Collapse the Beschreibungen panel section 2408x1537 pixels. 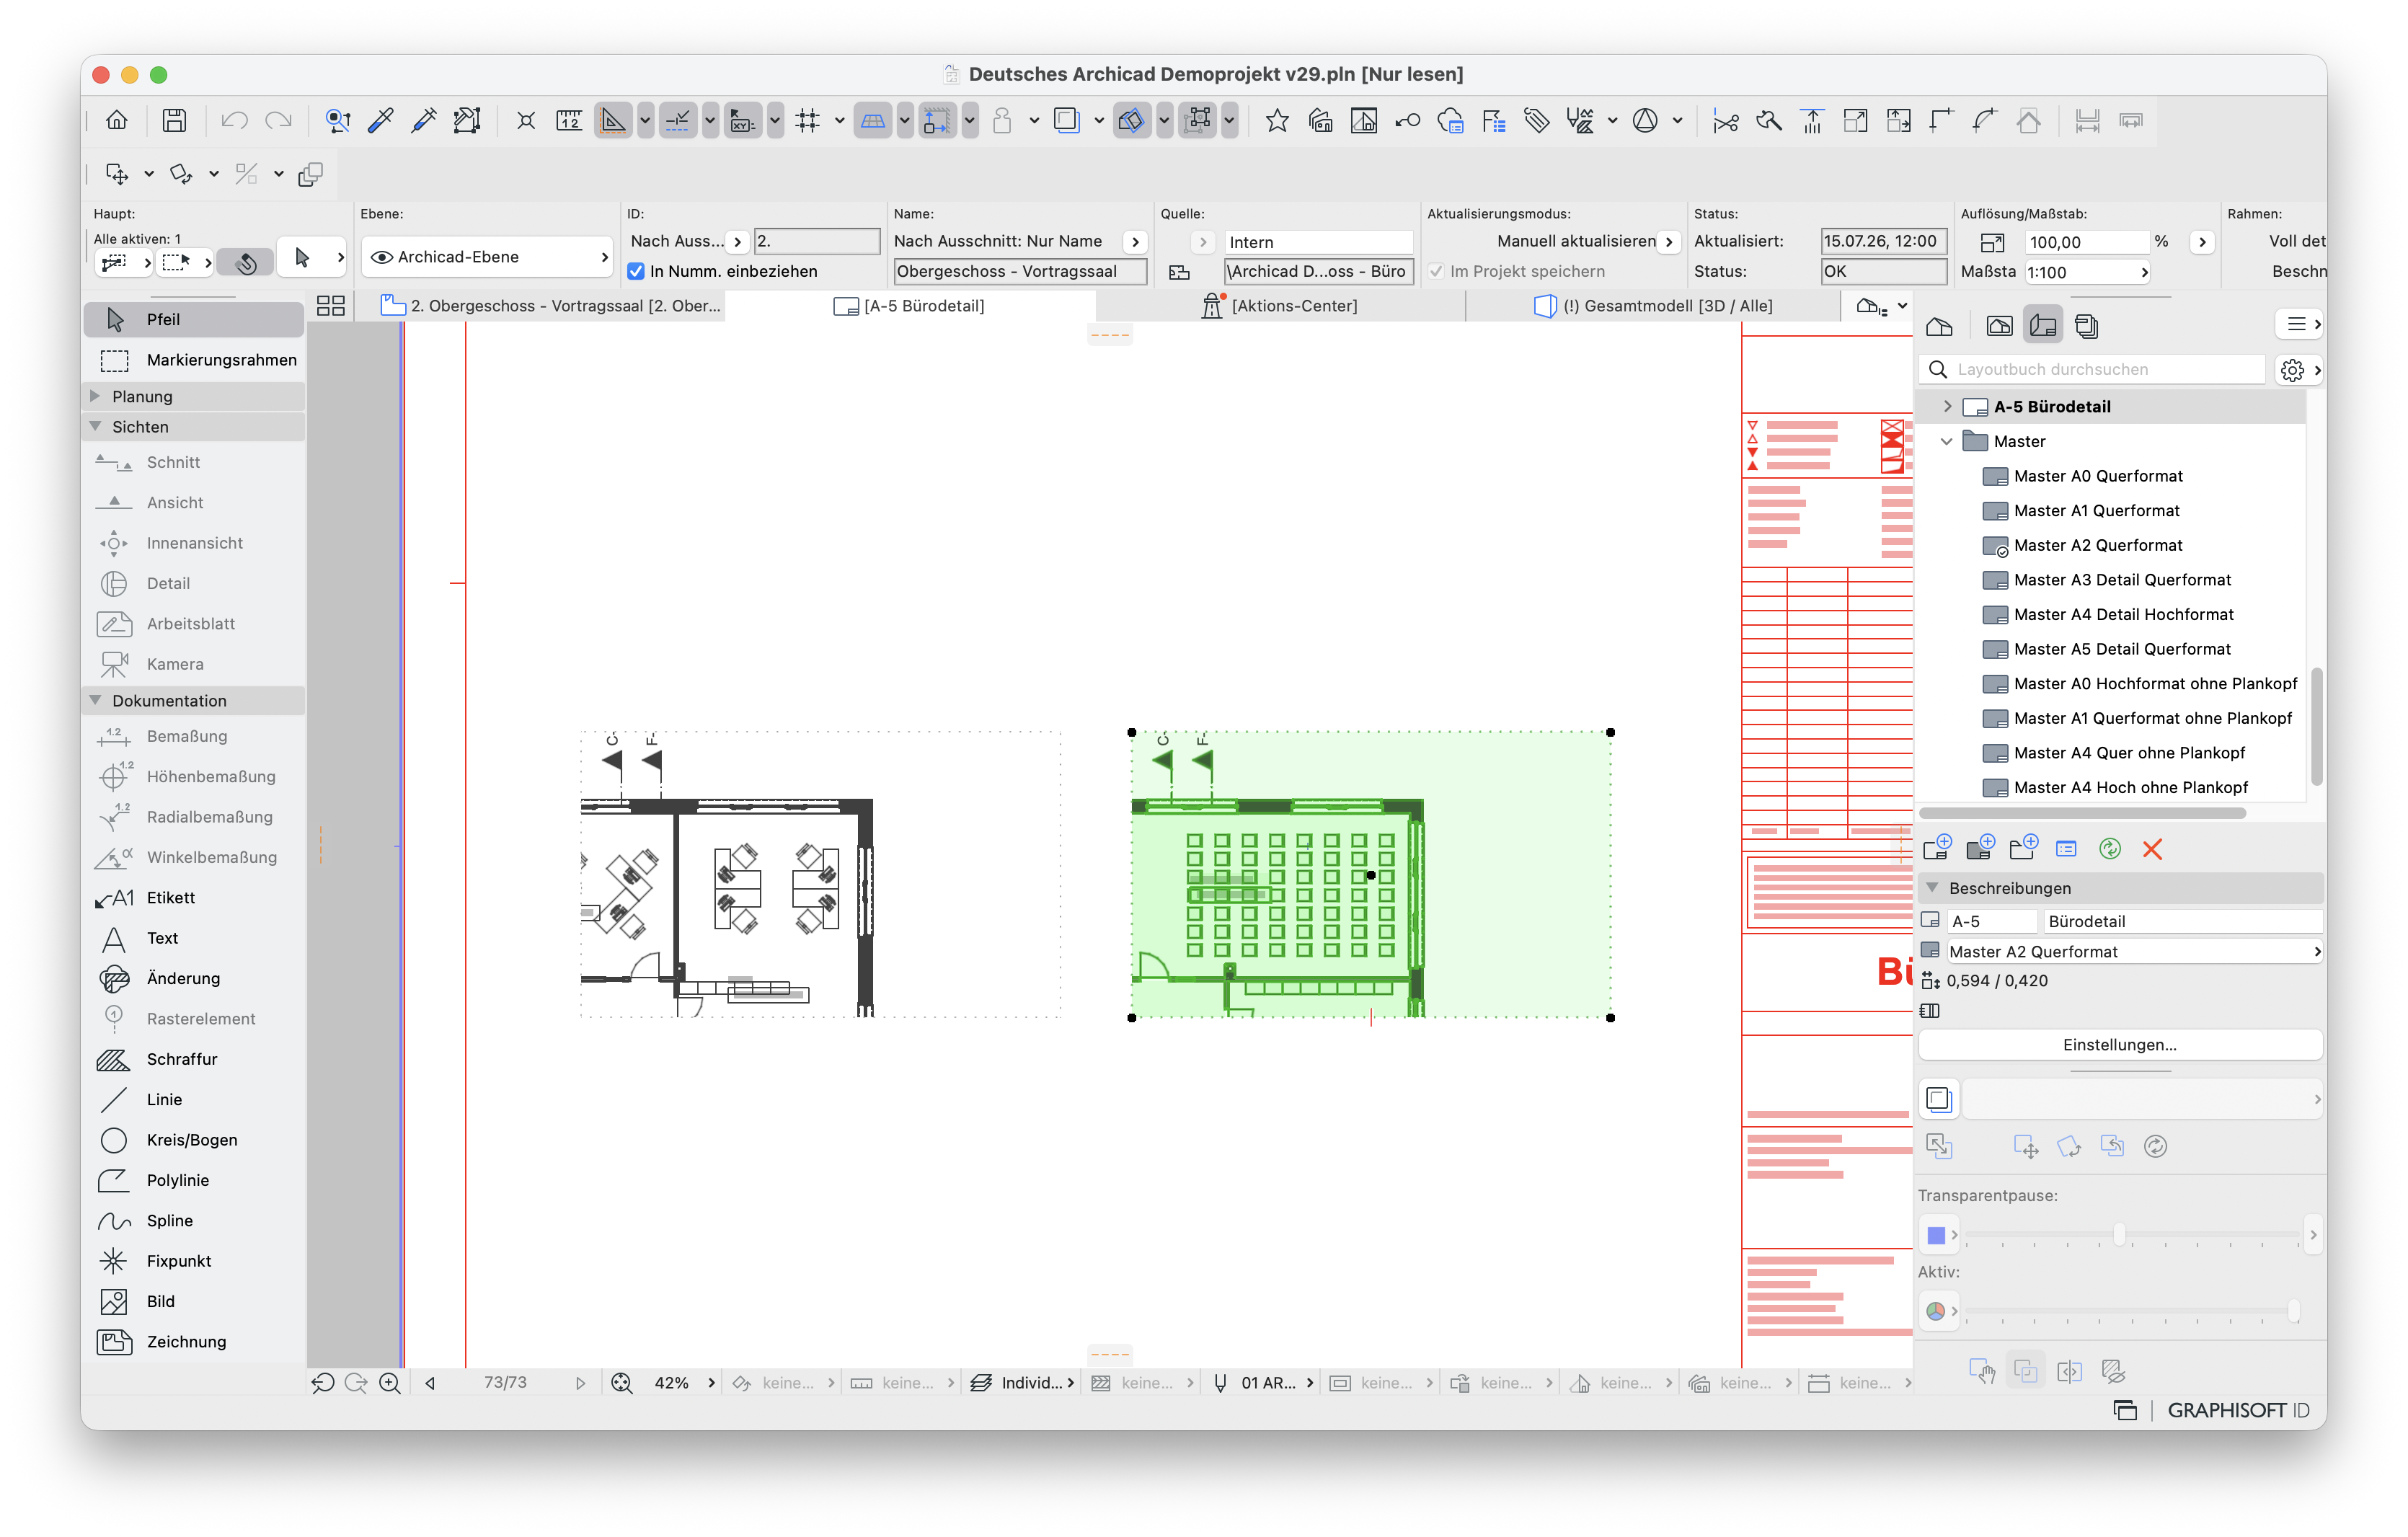[1933, 888]
